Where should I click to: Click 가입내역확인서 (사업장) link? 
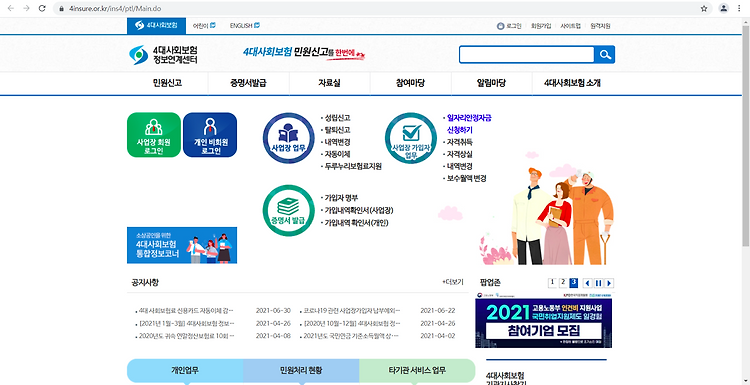tap(359, 210)
